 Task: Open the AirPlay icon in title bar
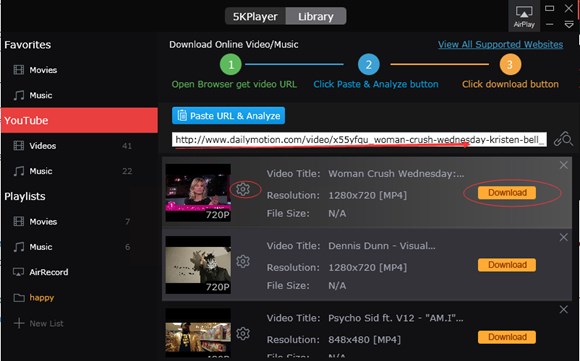(x=524, y=16)
